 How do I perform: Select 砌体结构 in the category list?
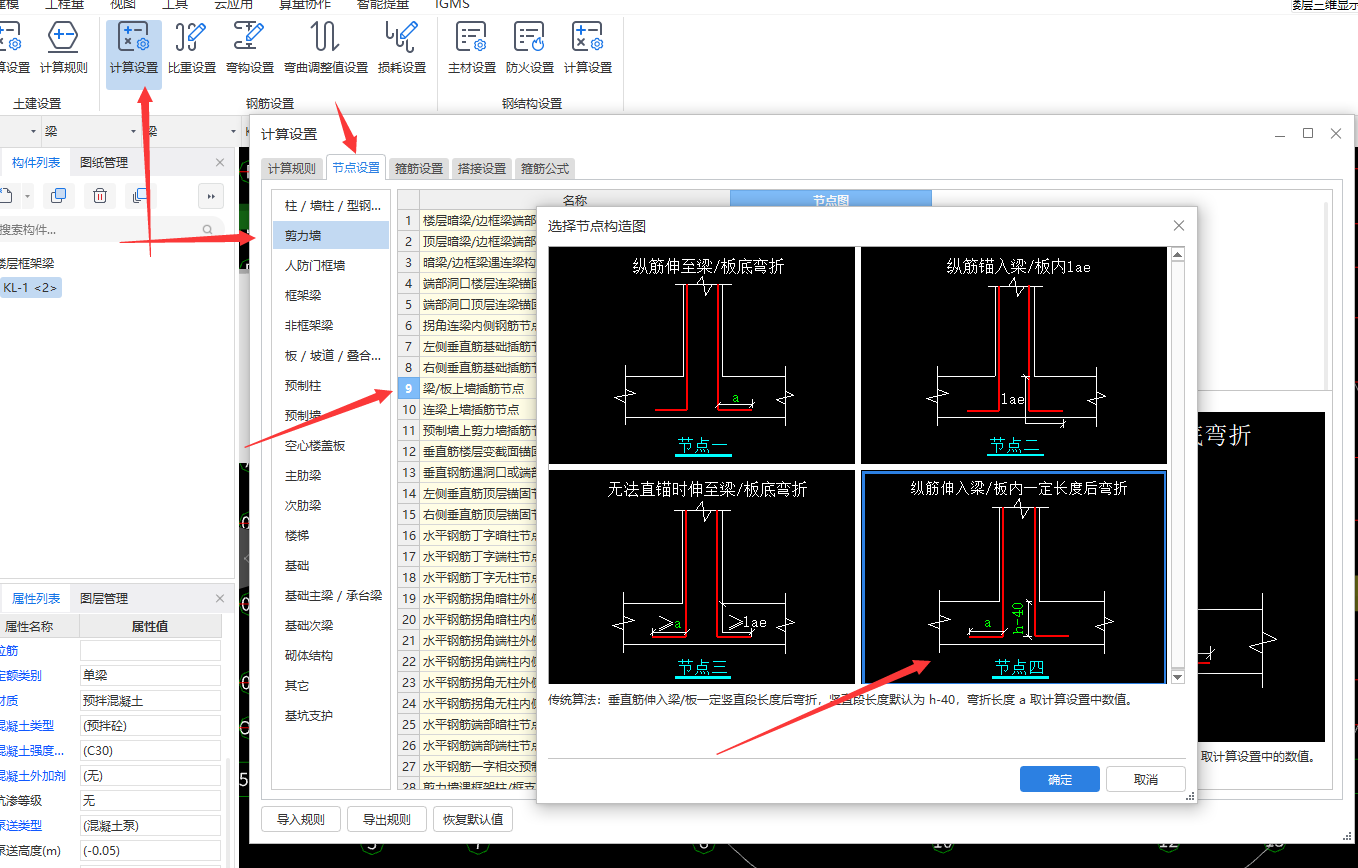330,655
